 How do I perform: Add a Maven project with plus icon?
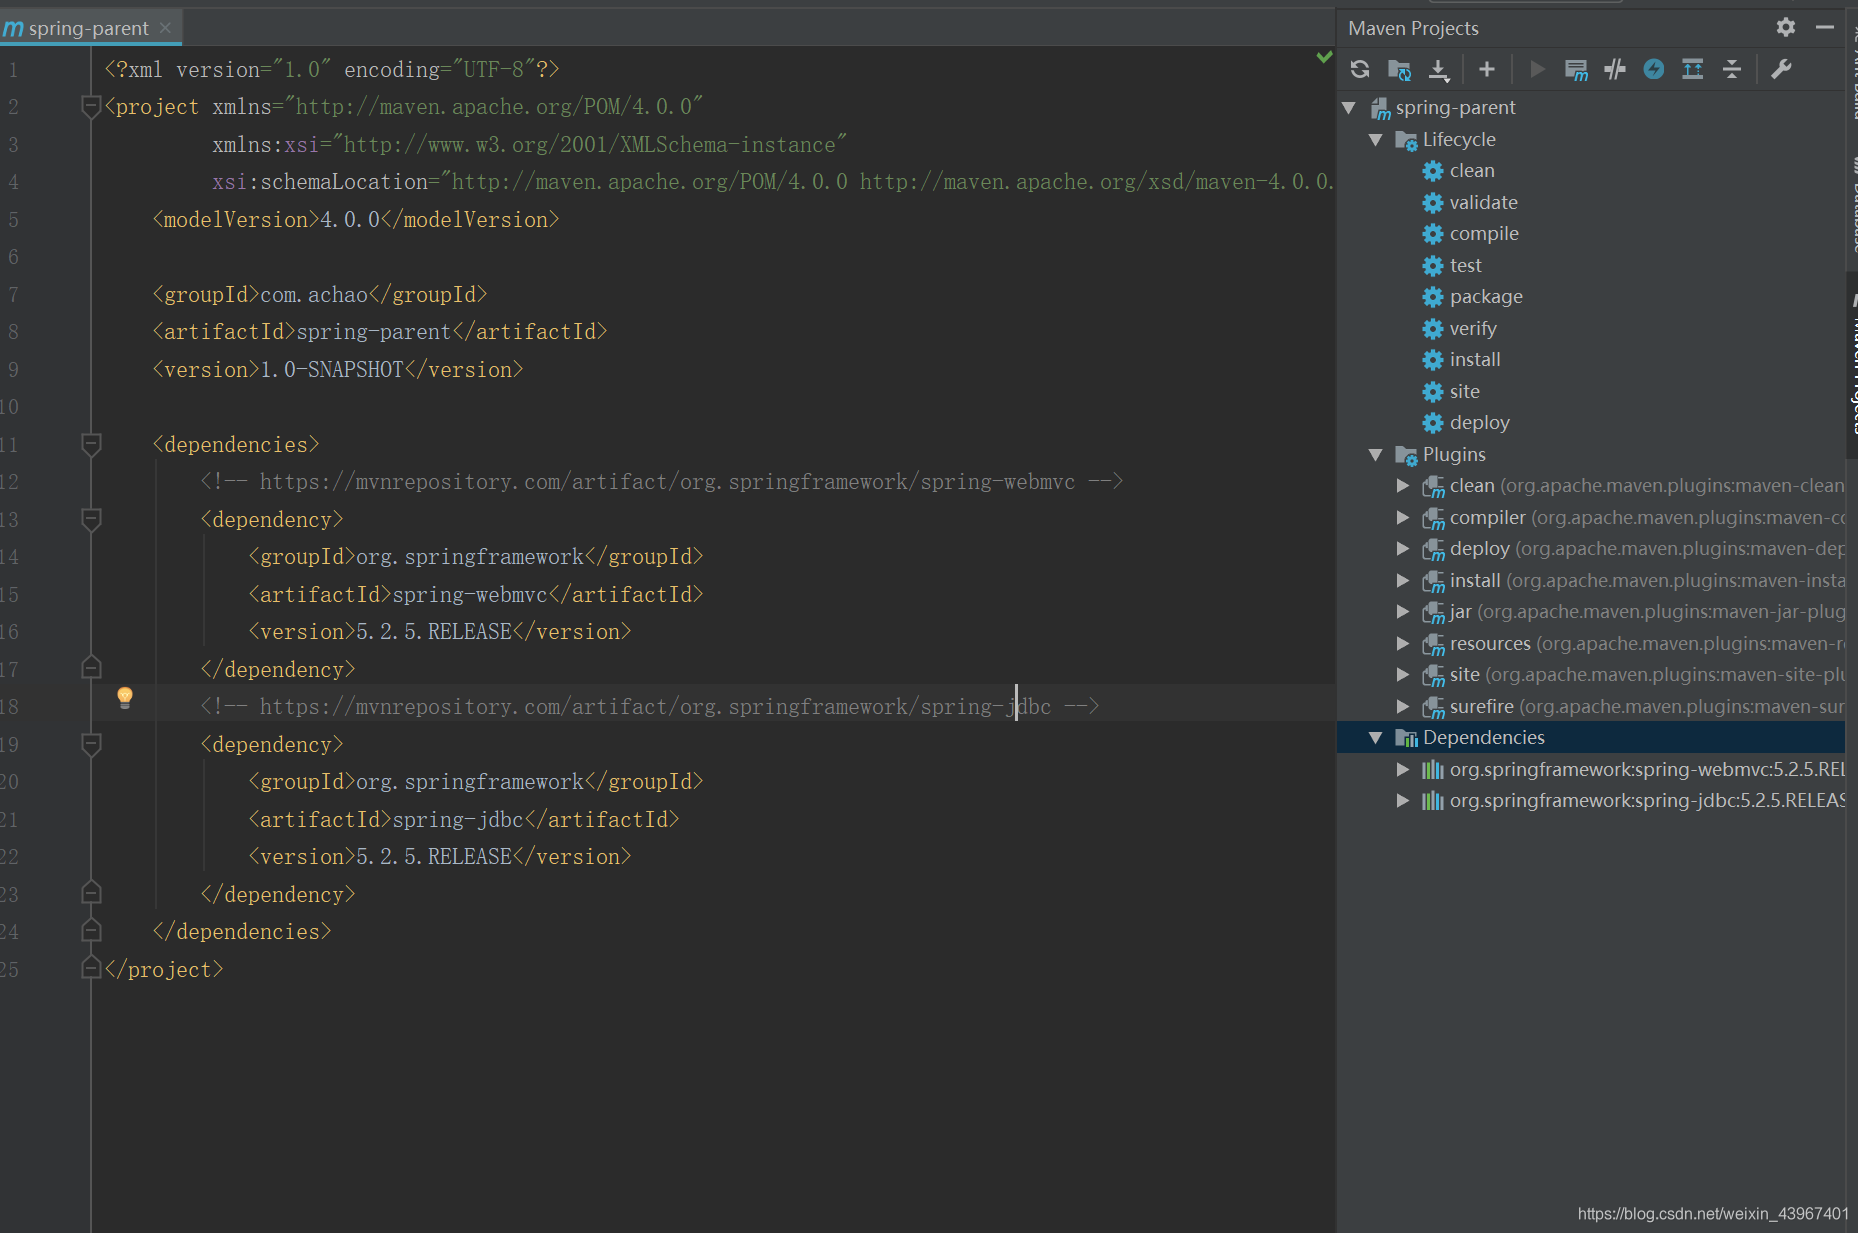pos(1487,69)
